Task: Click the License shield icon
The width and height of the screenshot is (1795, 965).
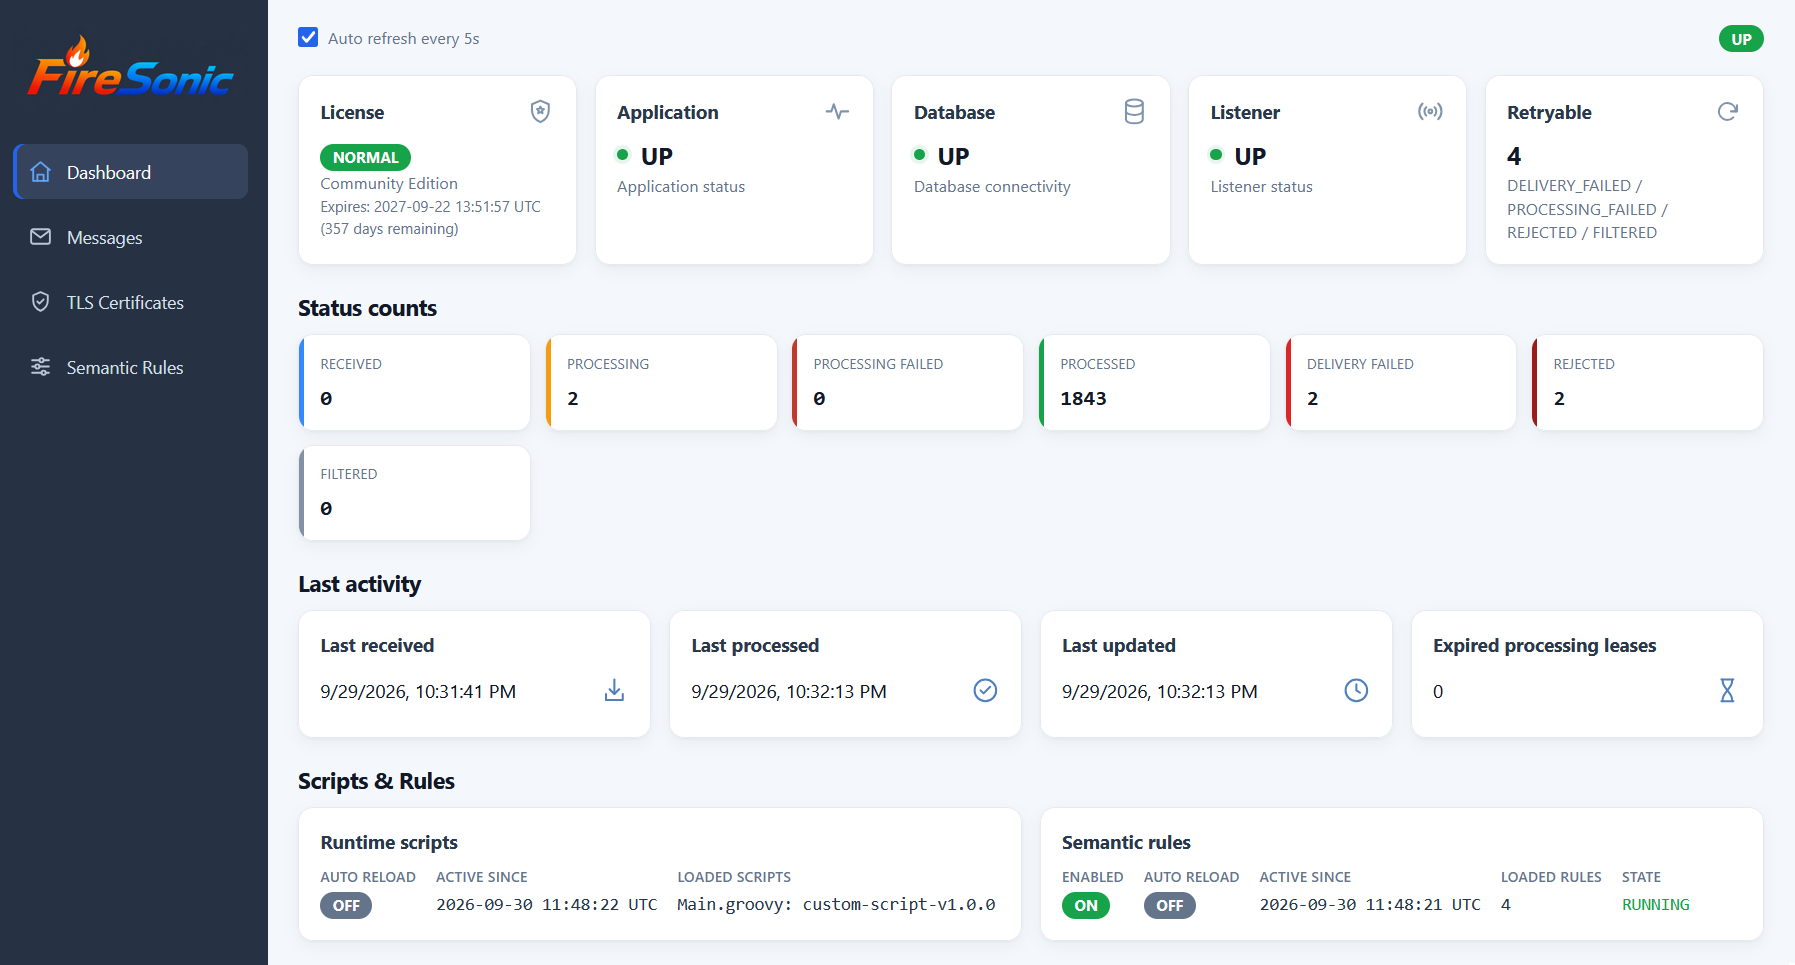Action: coord(540,111)
